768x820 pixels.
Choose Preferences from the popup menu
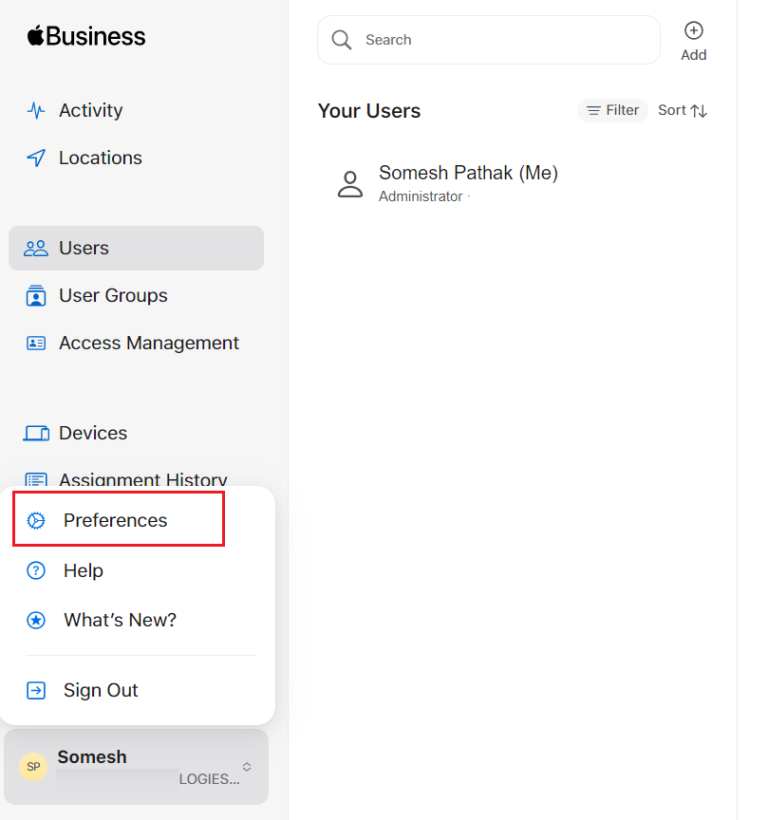tap(119, 519)
